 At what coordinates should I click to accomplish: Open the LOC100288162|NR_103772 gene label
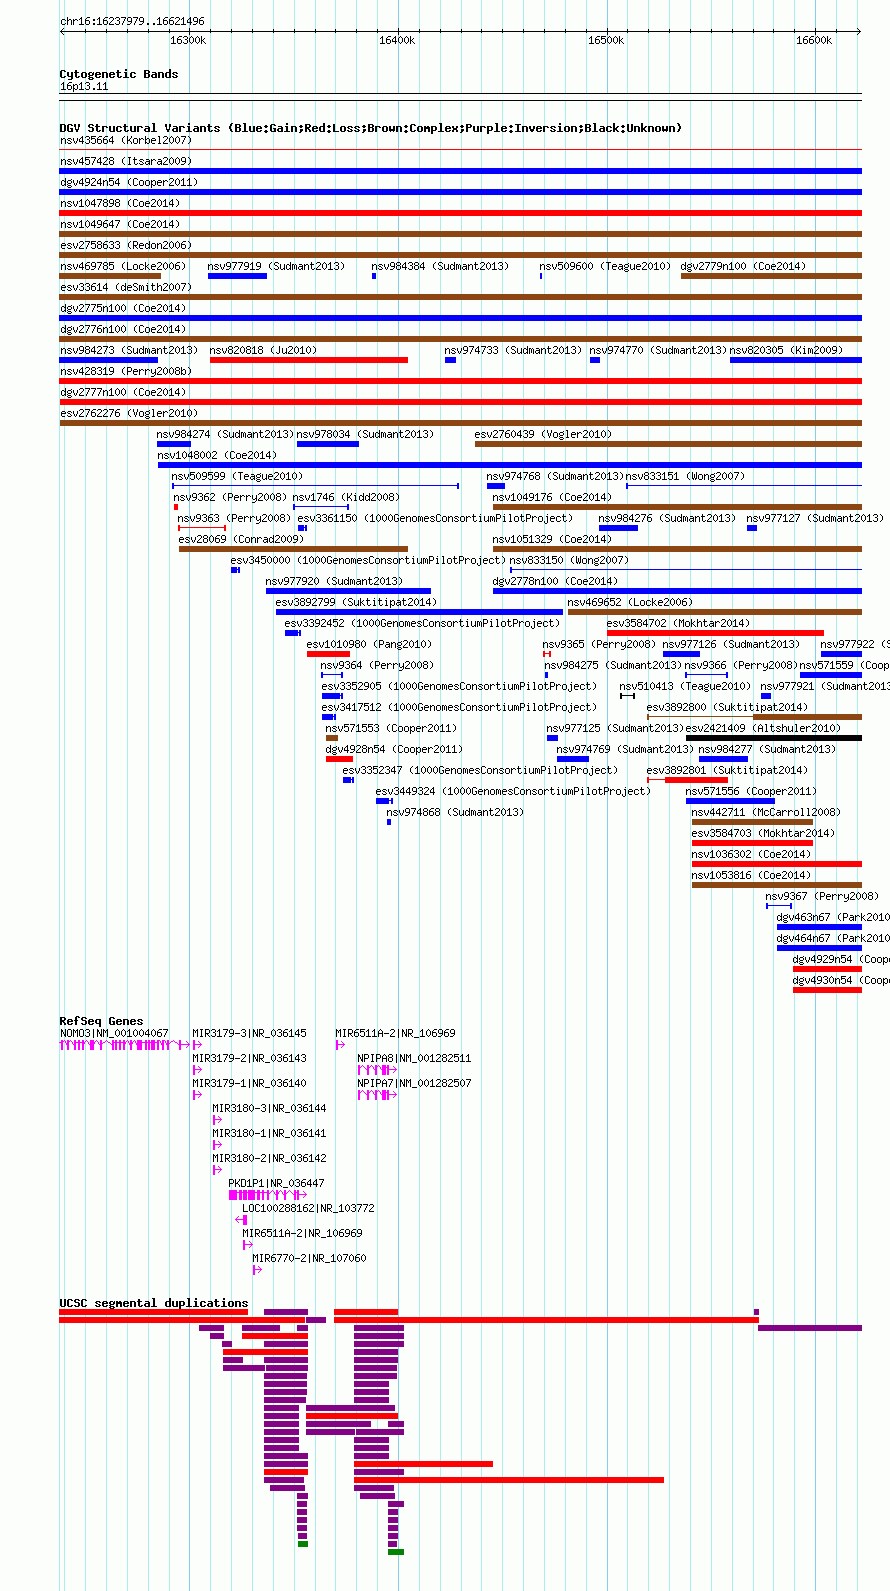click(309, 1208)
